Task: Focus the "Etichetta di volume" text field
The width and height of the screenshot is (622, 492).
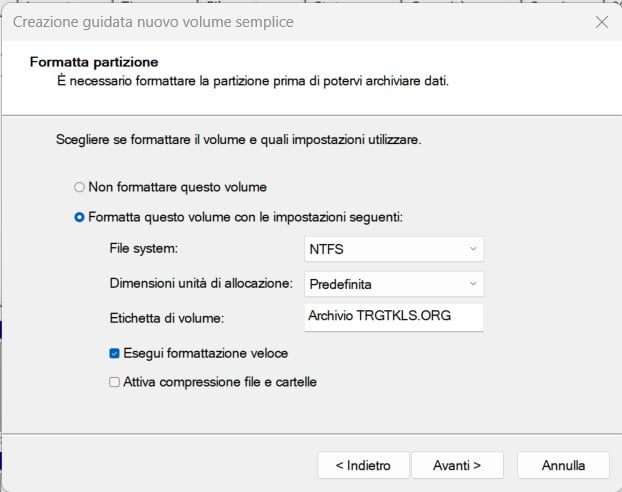Action: point(394,317)
